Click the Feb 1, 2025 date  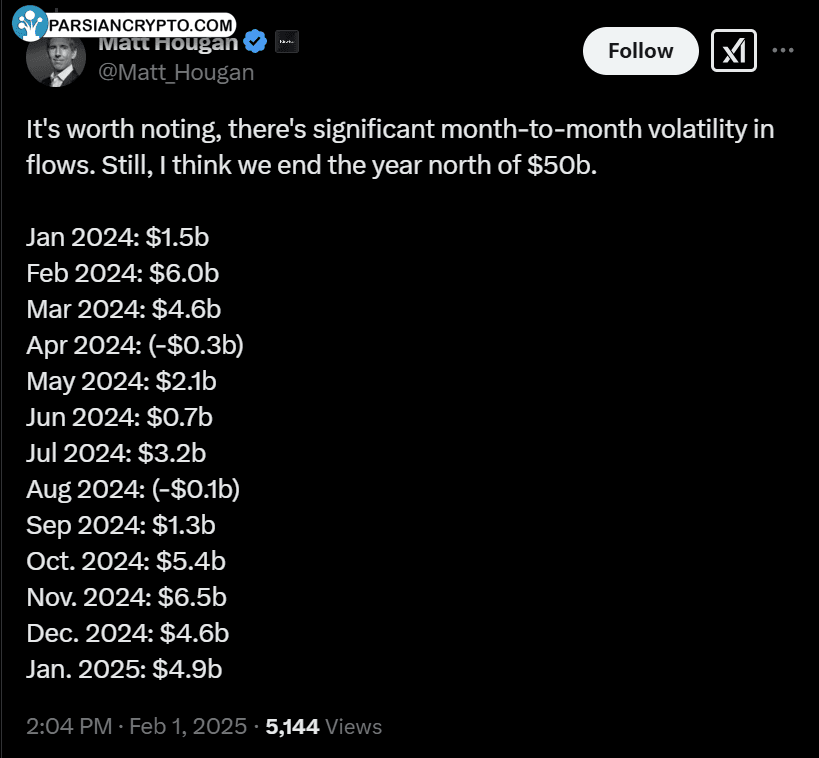[x=188, y=727]
